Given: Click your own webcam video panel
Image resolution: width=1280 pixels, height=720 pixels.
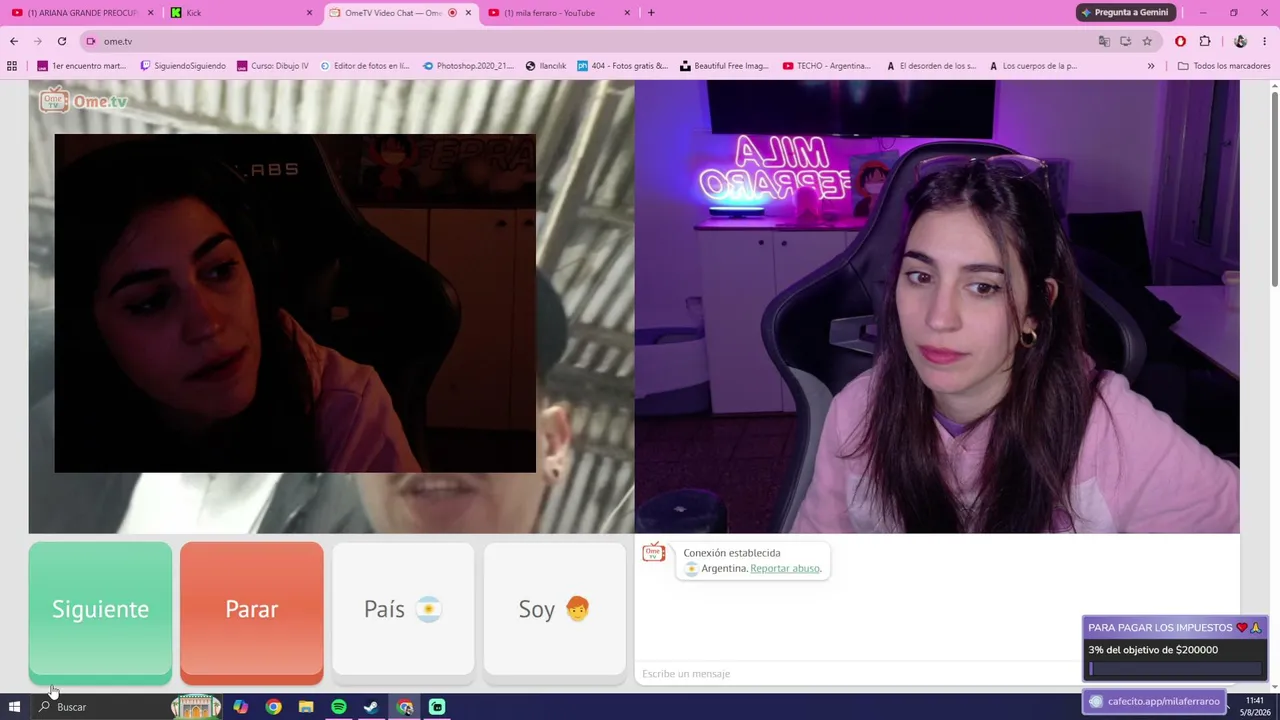Looking at the screenshot, I should coord(937,306).
